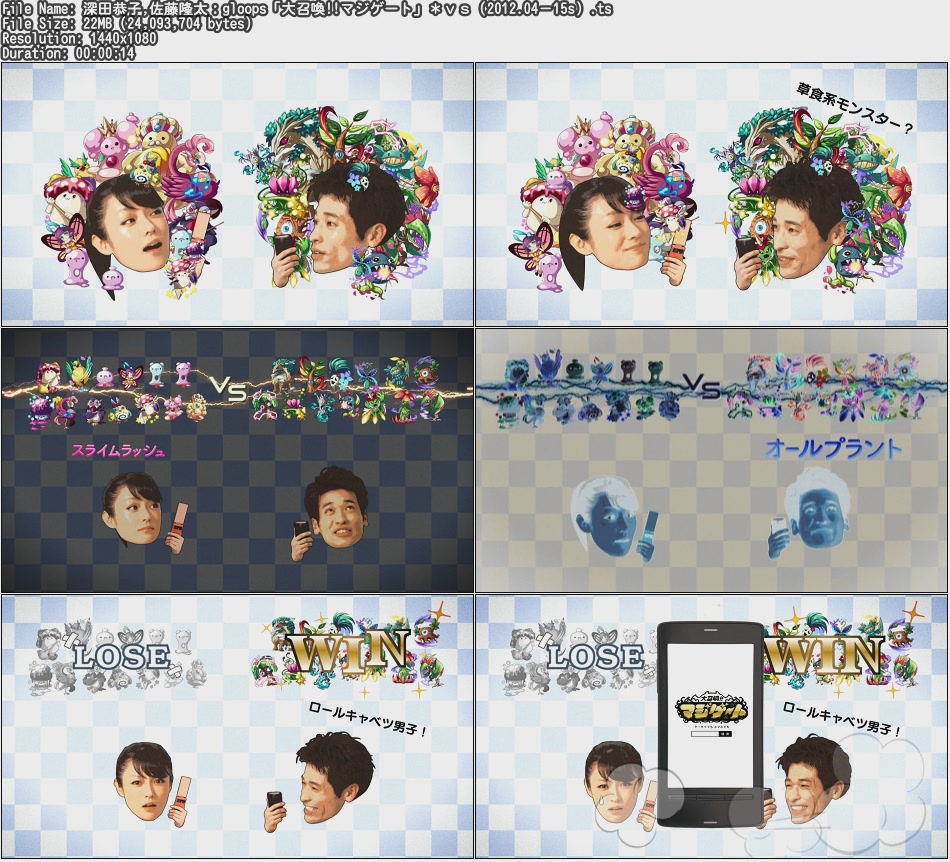Click the Resolution 1440x1080 line
This screenshot has height=862, width=950.
coord(79,38)
